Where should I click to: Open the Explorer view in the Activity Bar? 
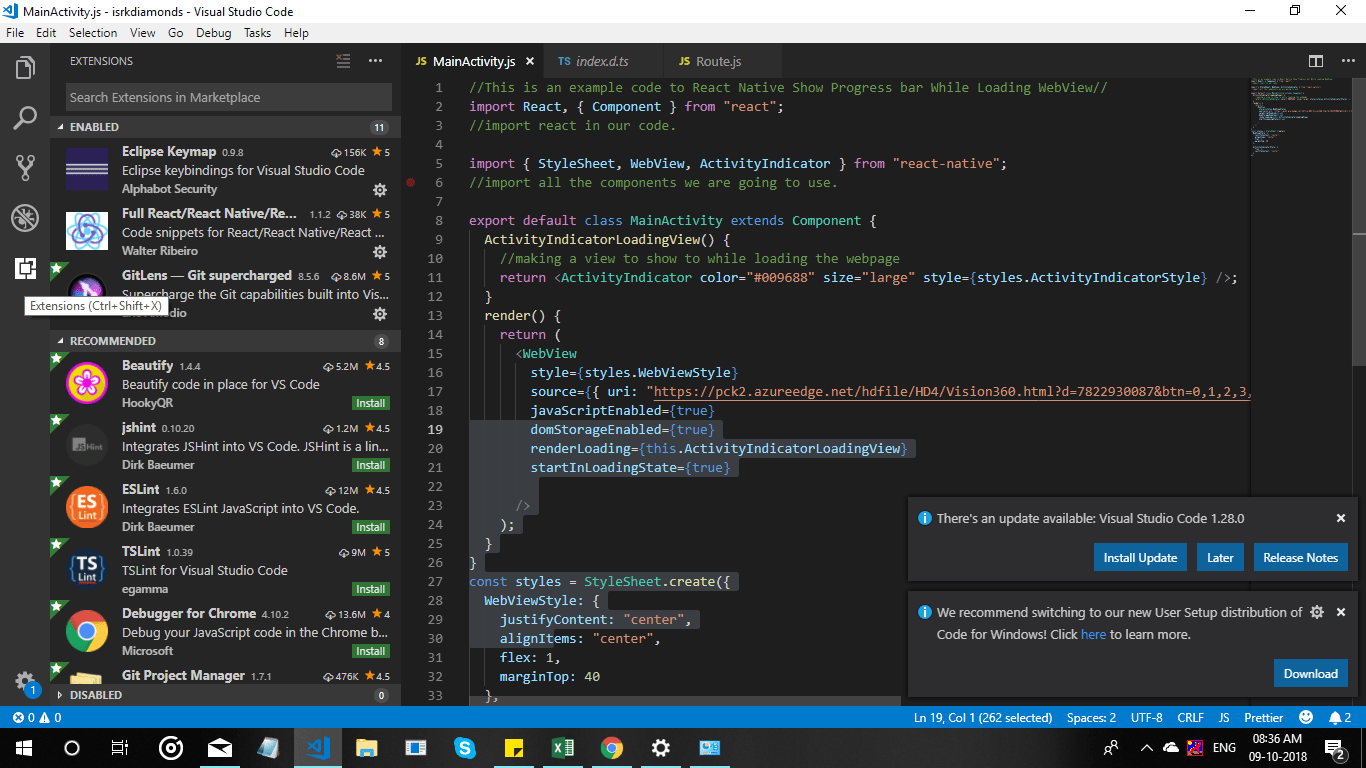tap(25, 68)
